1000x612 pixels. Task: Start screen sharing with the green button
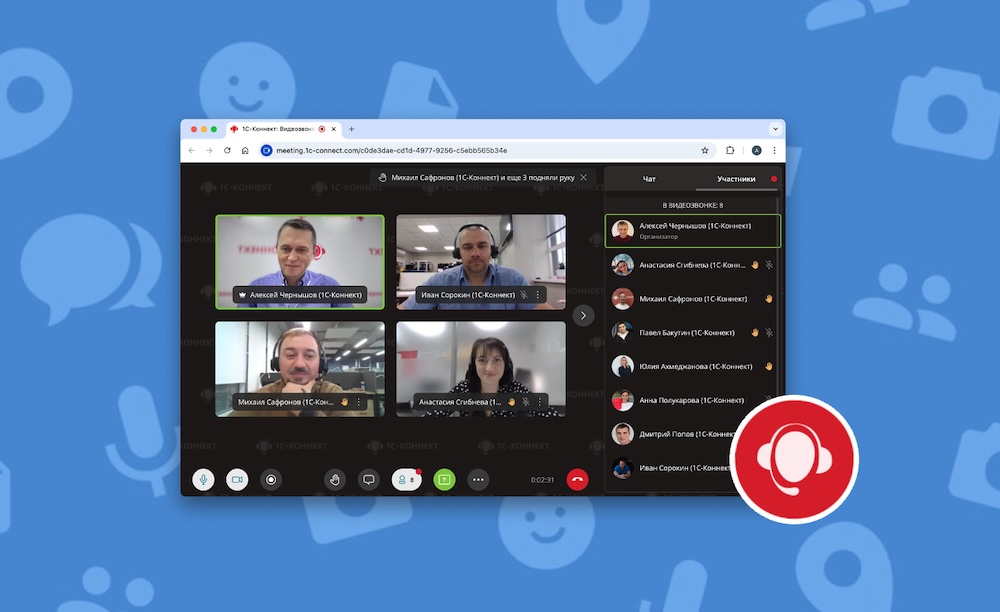444,480
